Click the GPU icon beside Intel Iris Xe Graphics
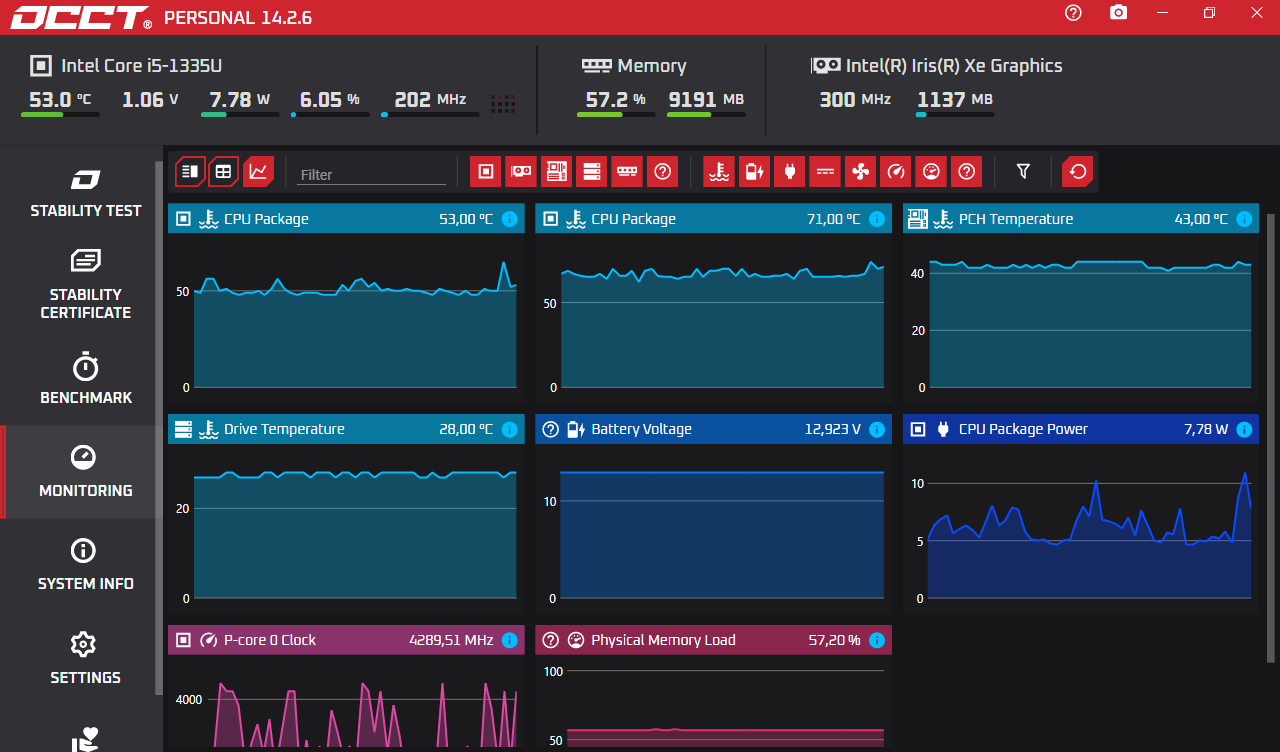This screenshot has height=752, width=1280. (x=825, y=66)
